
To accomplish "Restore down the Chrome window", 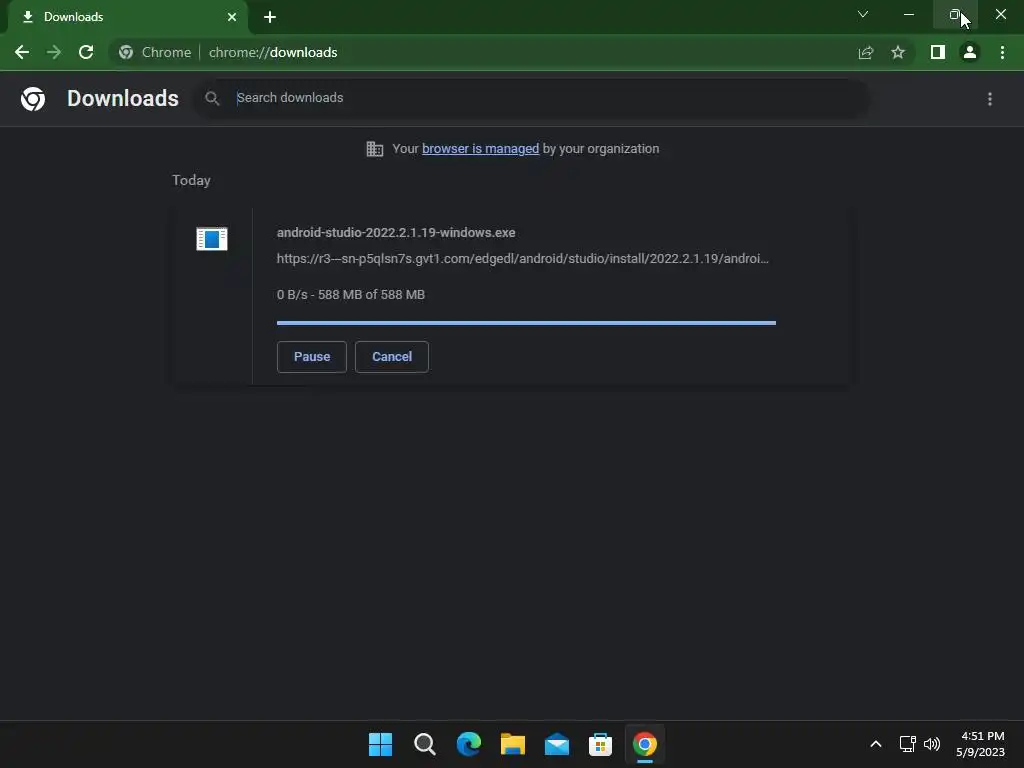I will click(955, 14).
